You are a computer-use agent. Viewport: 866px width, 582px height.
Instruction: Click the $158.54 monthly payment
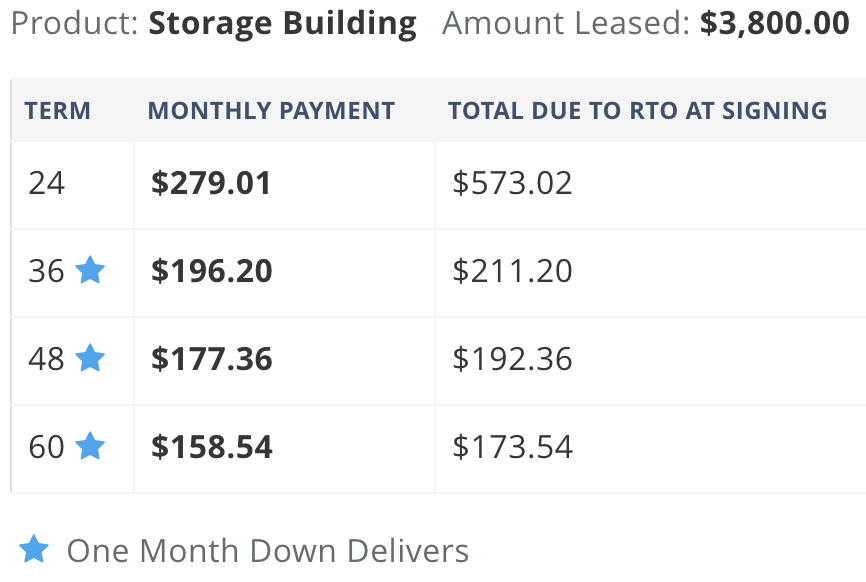pyautogui.click(x=212, y=446)
